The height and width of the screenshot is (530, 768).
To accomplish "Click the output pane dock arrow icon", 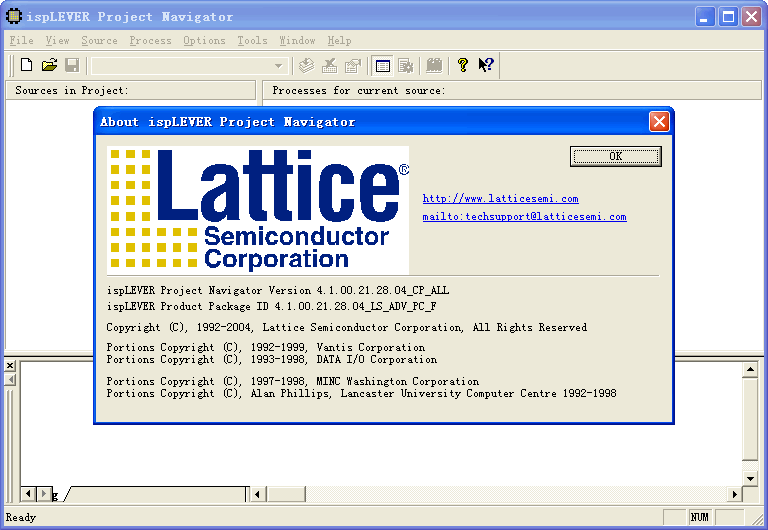I will click(10, 380).
